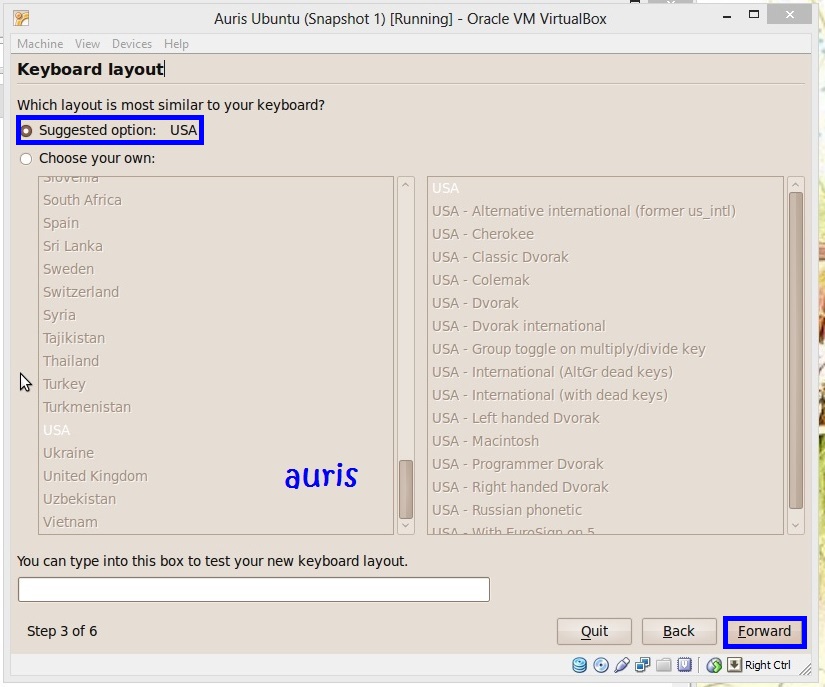The image size is (825, 687).
Task: Open the shared folders status icon
Action: point(663,665)
